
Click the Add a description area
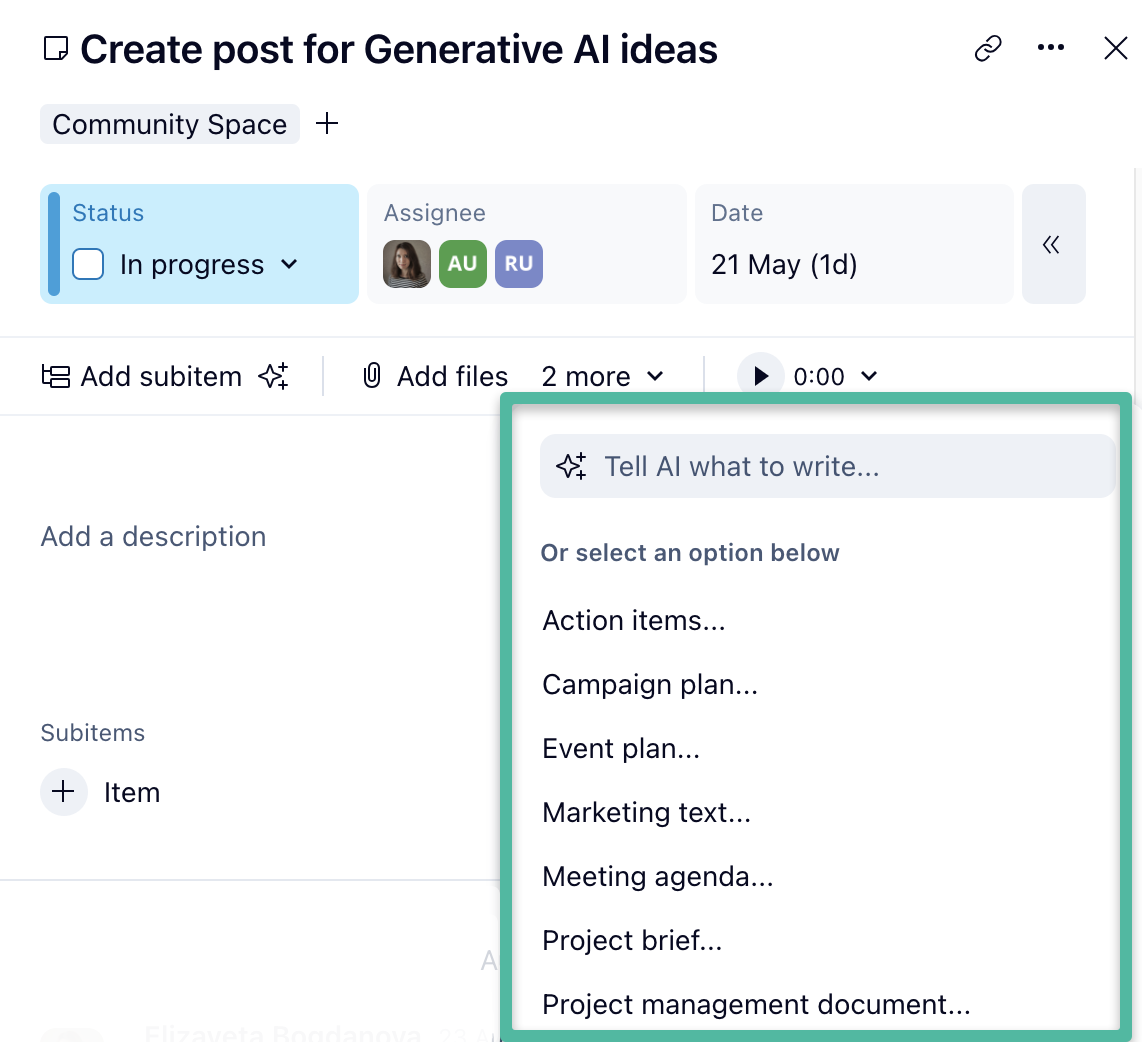154,536
